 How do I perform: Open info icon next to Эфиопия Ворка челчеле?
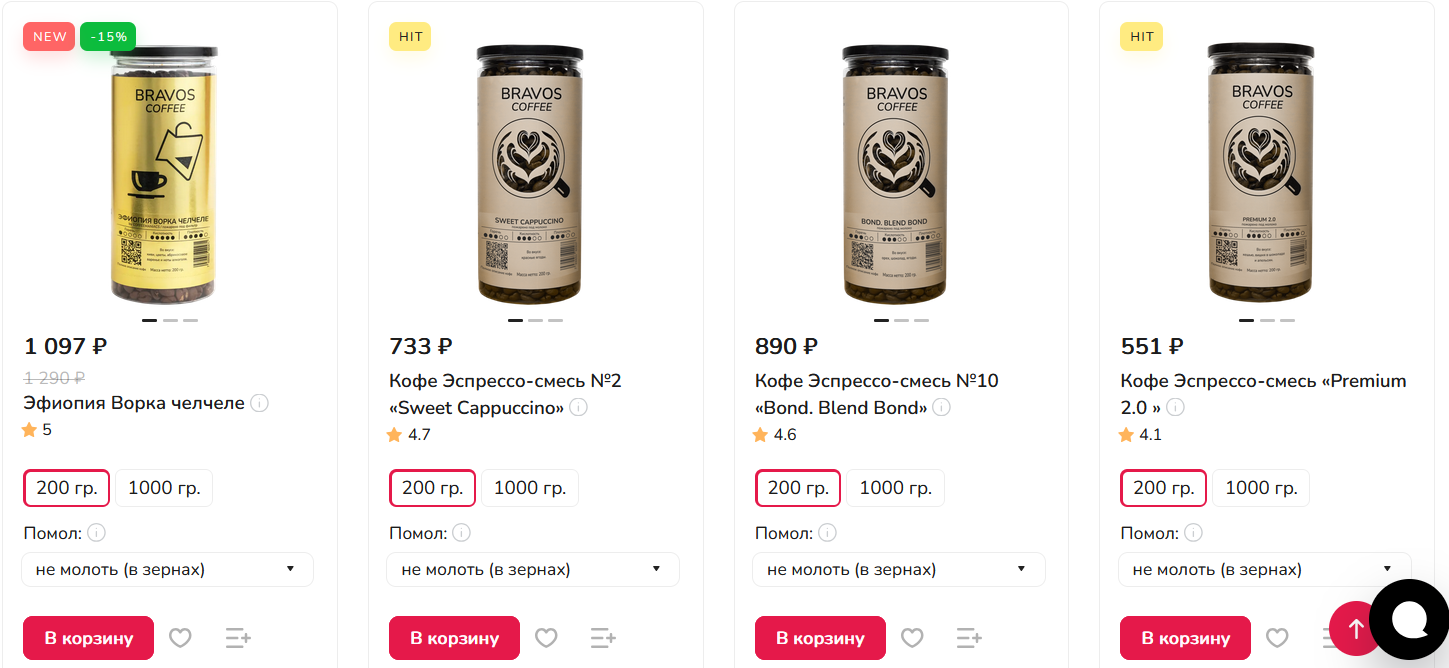(259, 403)
